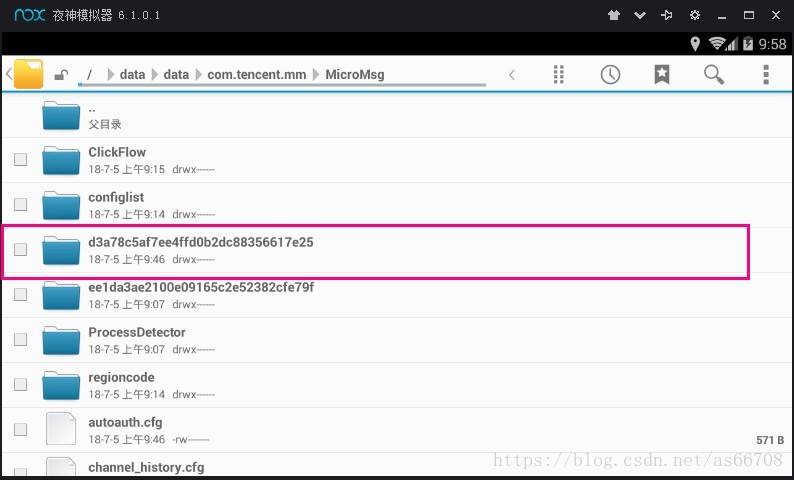Click the MicroMsg breadcrumb segment
Screen dimensions: 794x480
pos(354,74)
